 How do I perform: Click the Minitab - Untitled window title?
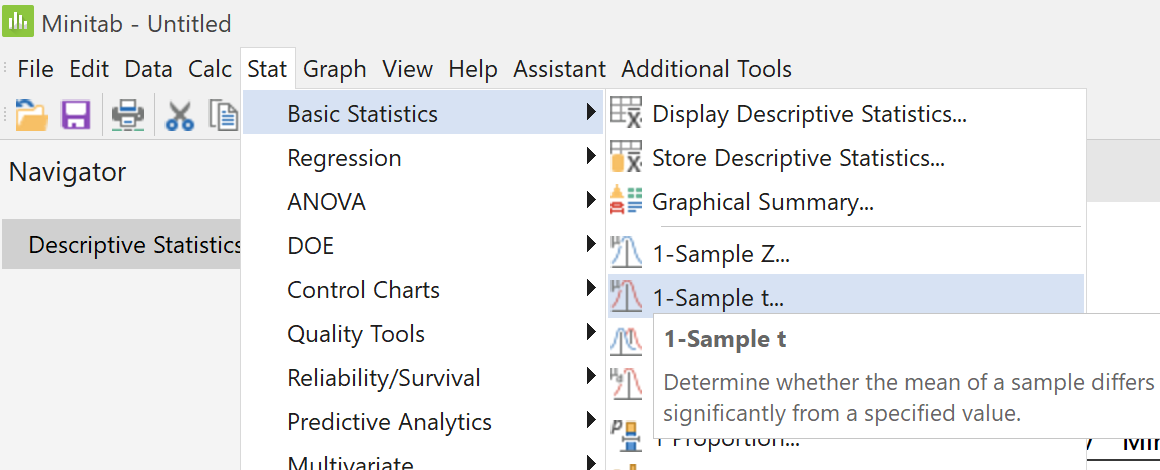[136, 24]
